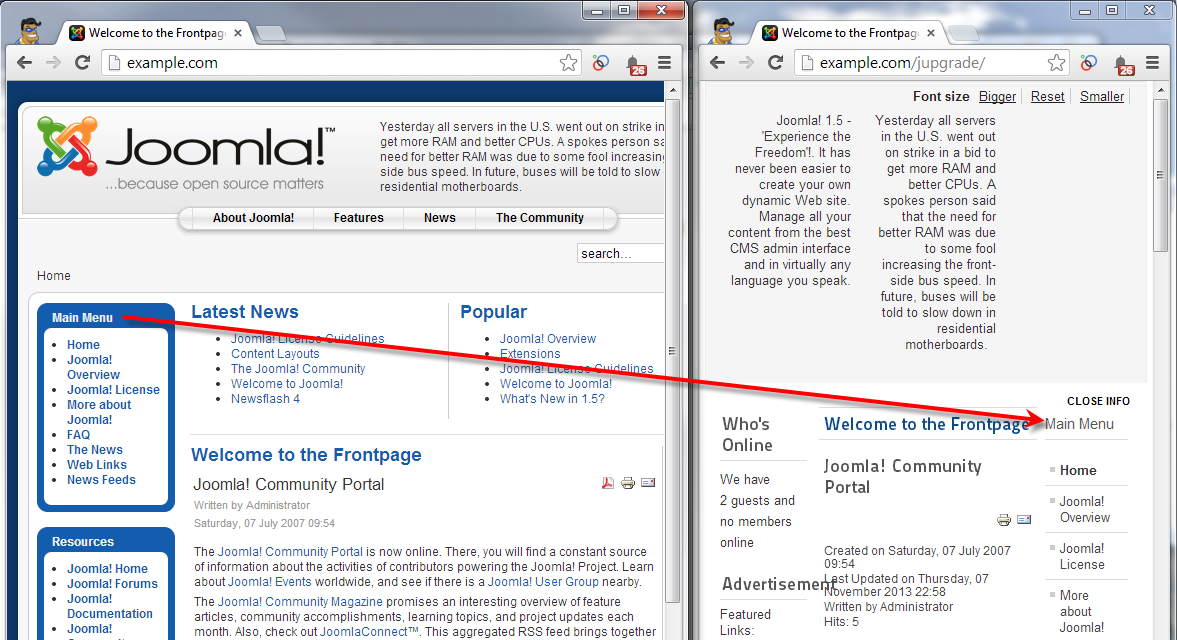Open new tab in right browser window

[x=964, y=33]
